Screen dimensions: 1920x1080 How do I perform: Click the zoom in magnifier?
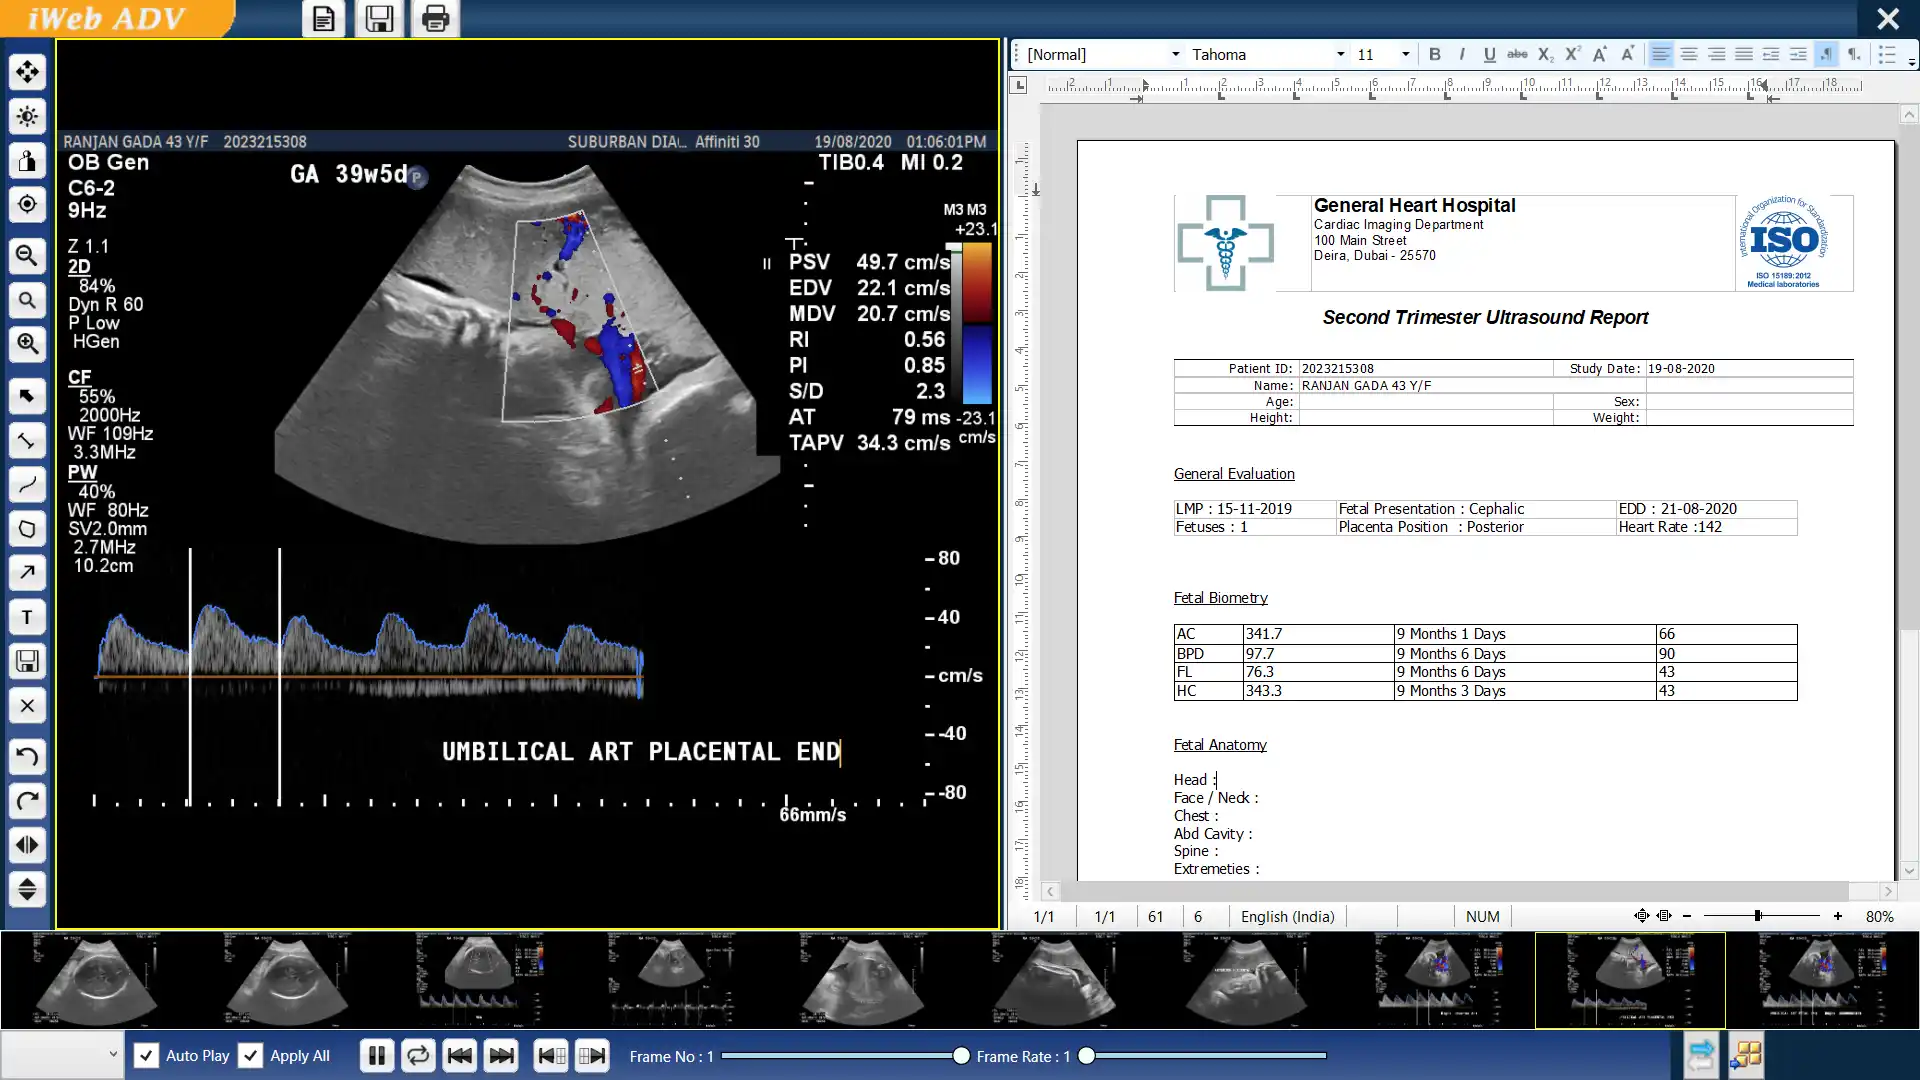point(27,344)
